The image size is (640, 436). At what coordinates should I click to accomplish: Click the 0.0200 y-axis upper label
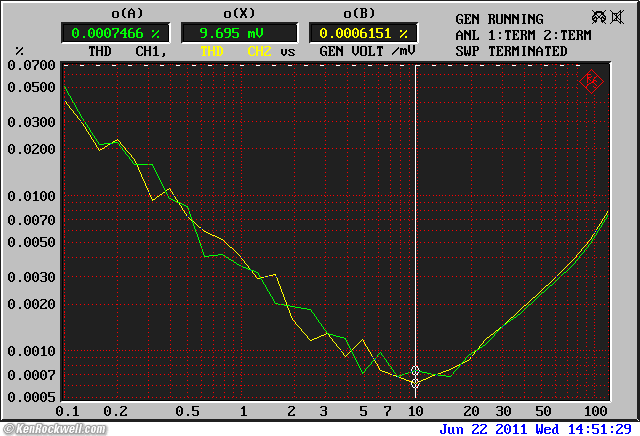[x=31, y=149]
